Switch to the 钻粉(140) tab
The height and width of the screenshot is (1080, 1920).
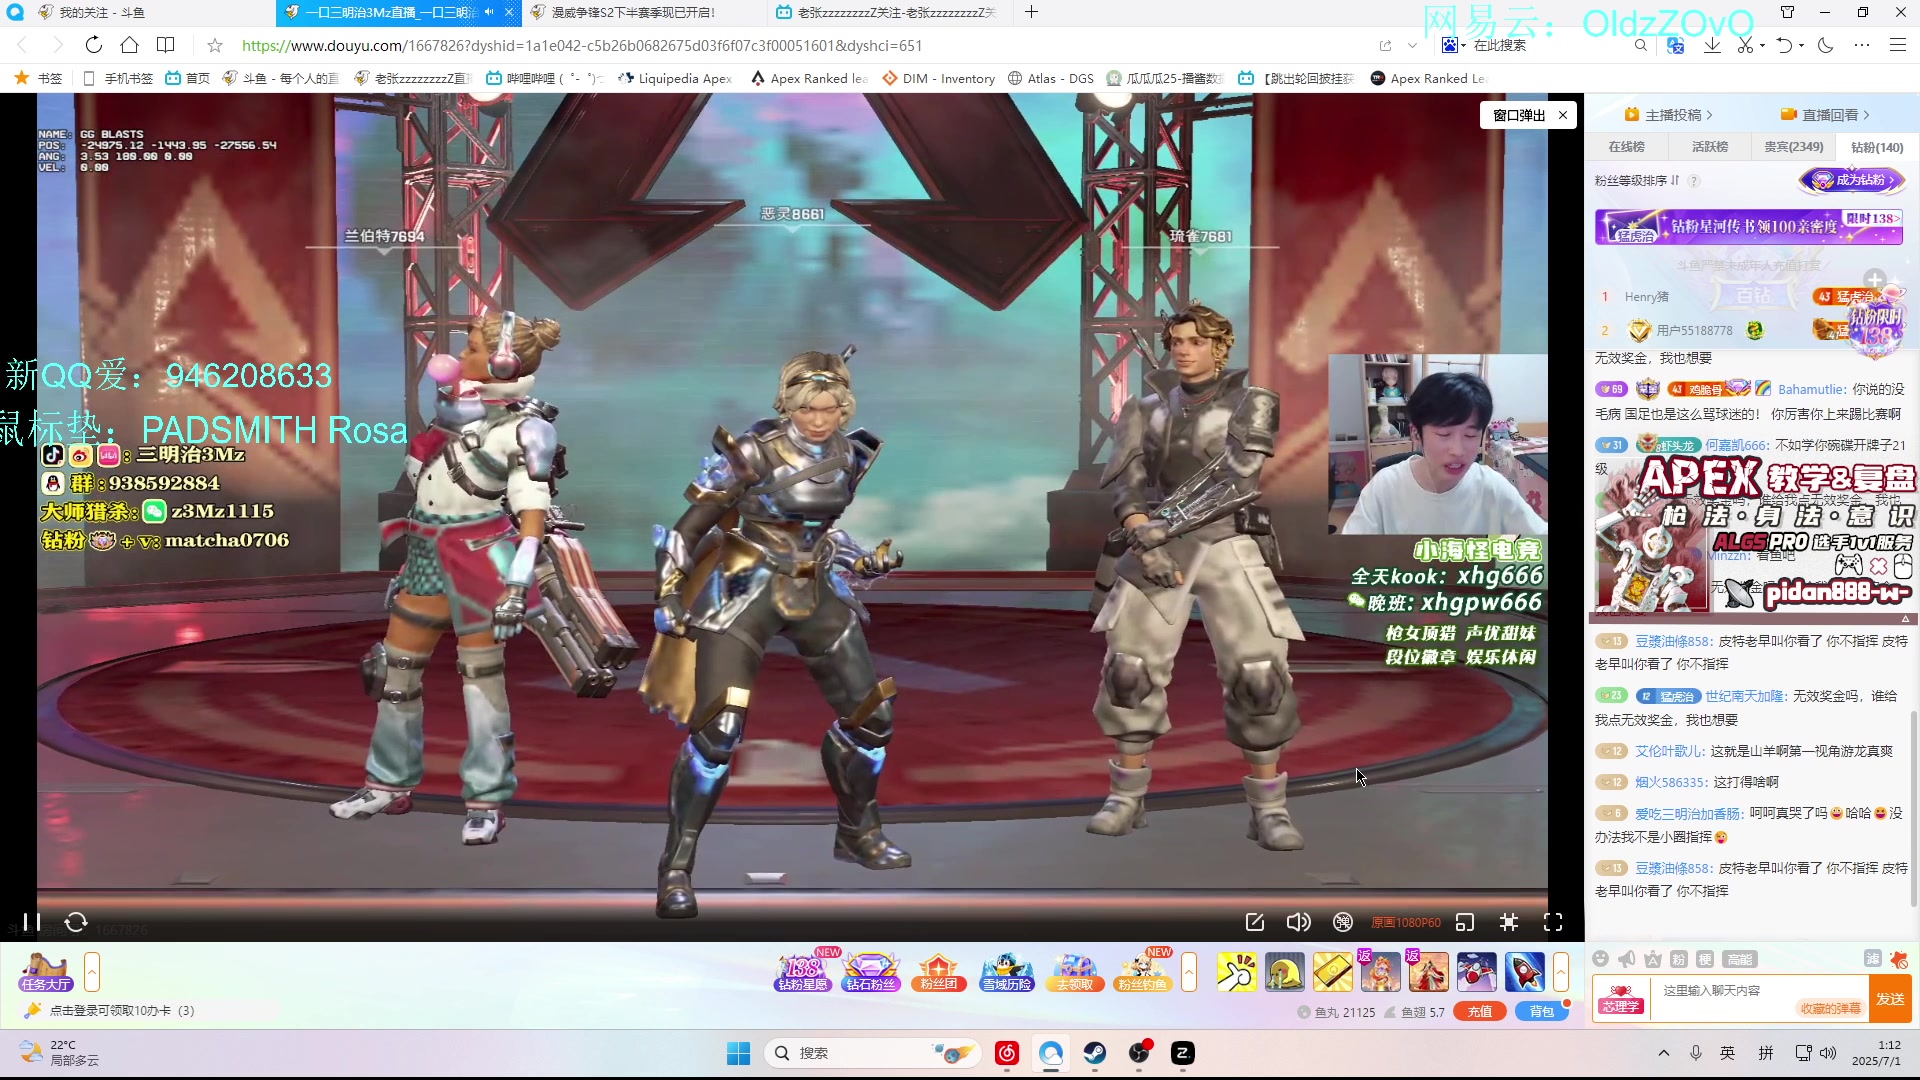(1877, 147)
